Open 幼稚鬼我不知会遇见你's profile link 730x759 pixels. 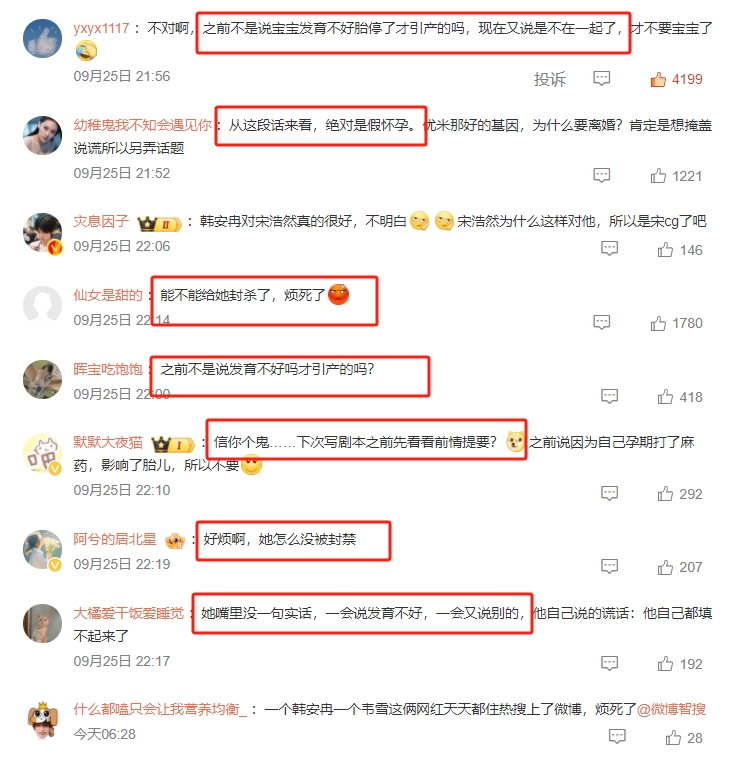tap(142, 125)
